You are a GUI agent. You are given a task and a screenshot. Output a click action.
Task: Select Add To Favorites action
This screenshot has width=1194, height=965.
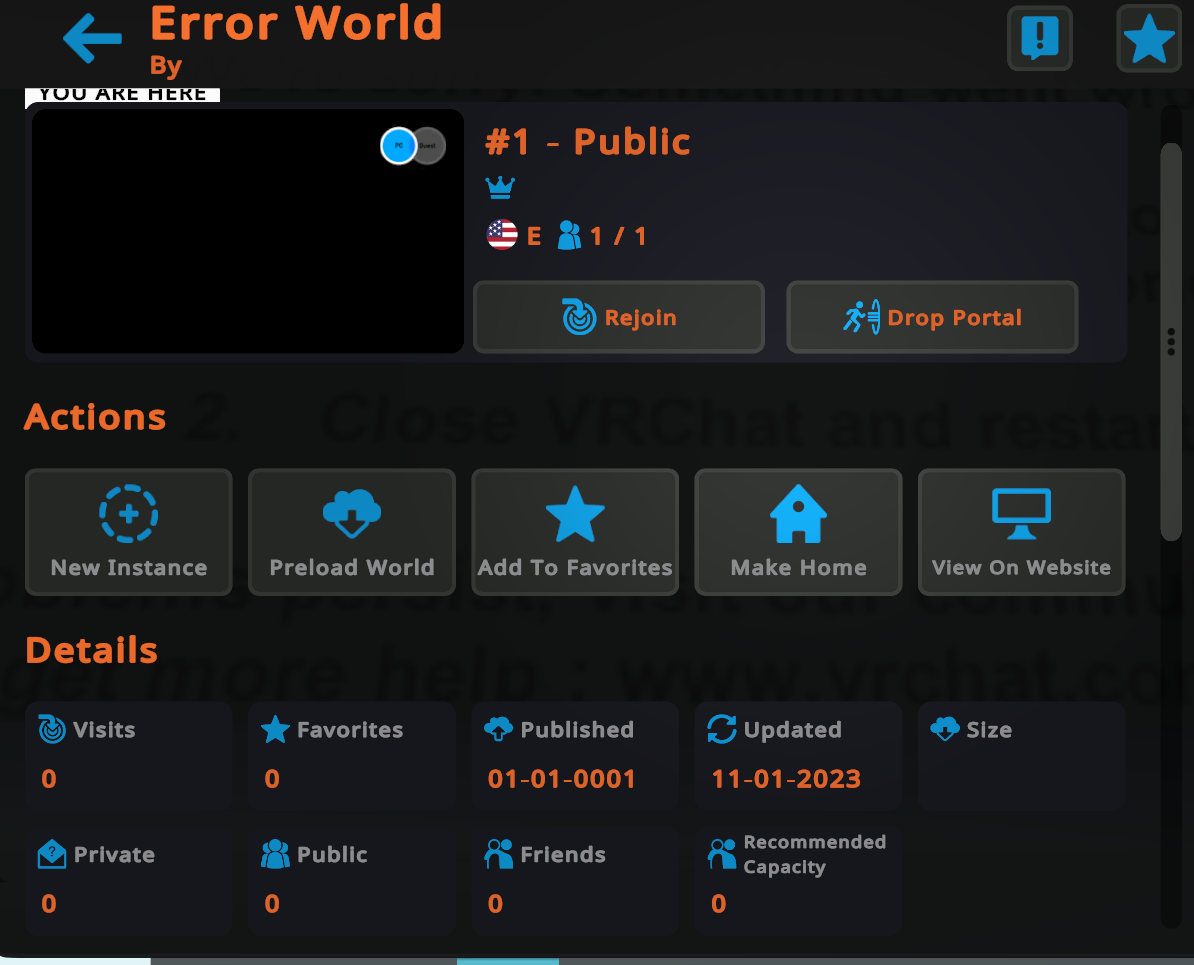(x=575, y=532)
